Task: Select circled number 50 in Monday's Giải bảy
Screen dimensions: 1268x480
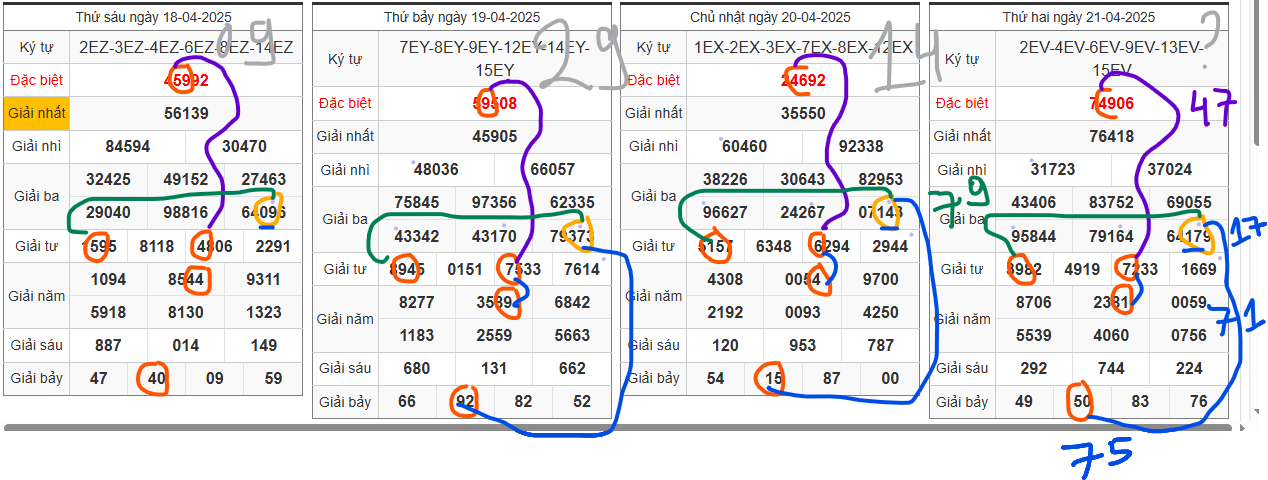Action: [1081, 402]
